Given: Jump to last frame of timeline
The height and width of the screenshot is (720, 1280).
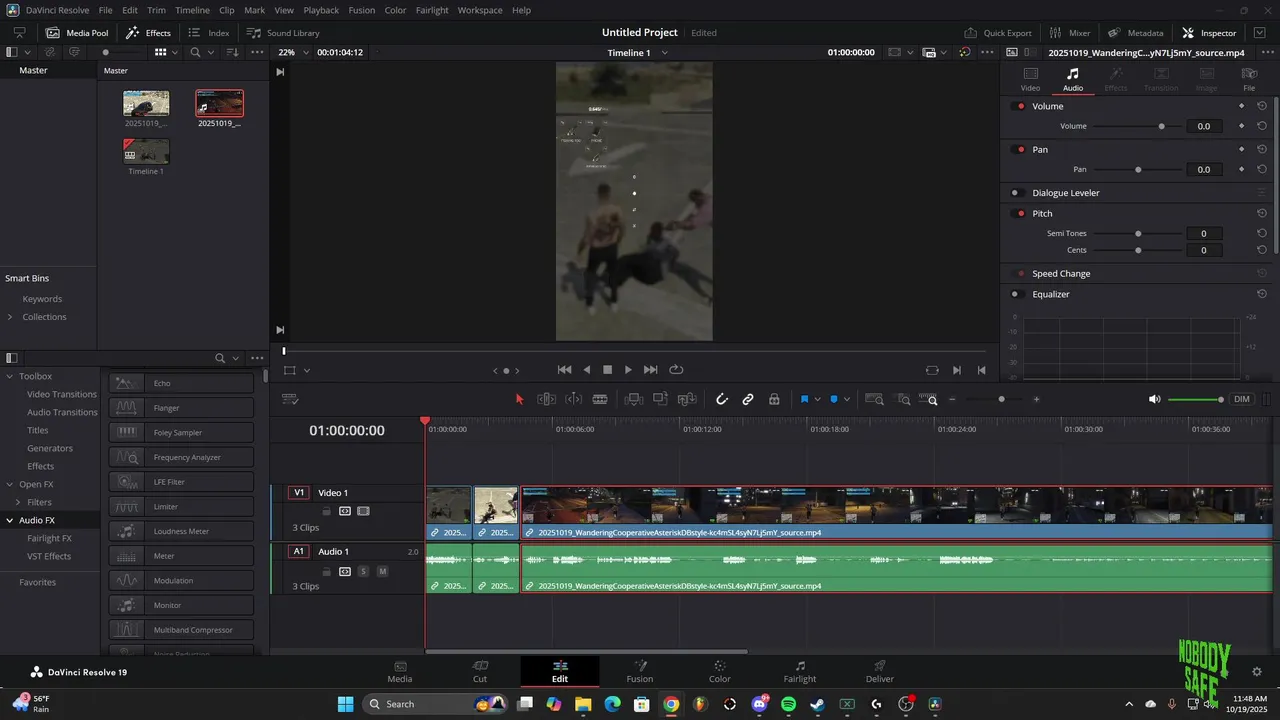Looking at the screenshot, I should coord(650,370).
